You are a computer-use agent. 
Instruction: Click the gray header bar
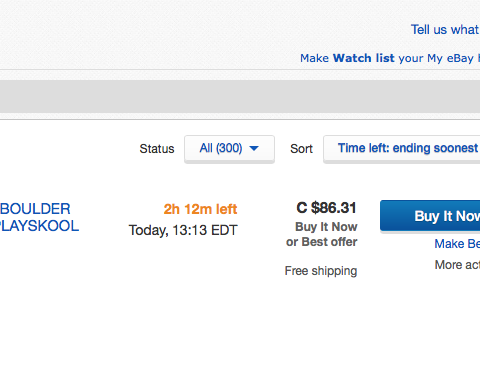(x=240, y=96)
